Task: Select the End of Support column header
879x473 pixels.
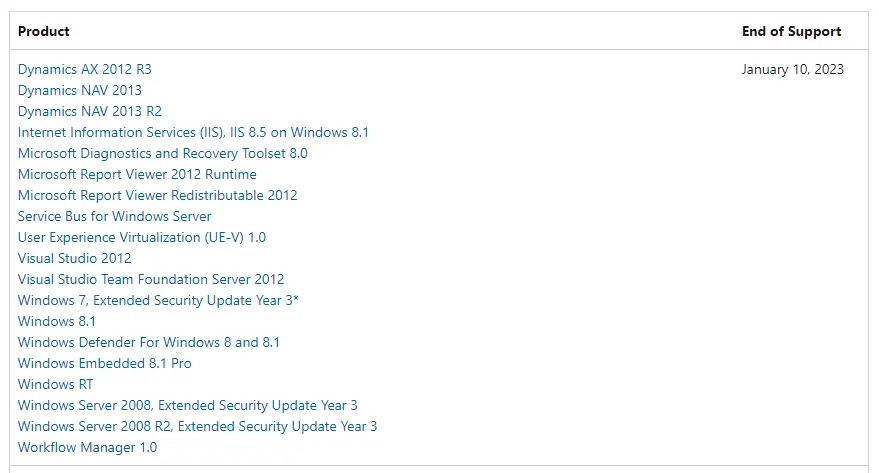Action: coord(792,31)
